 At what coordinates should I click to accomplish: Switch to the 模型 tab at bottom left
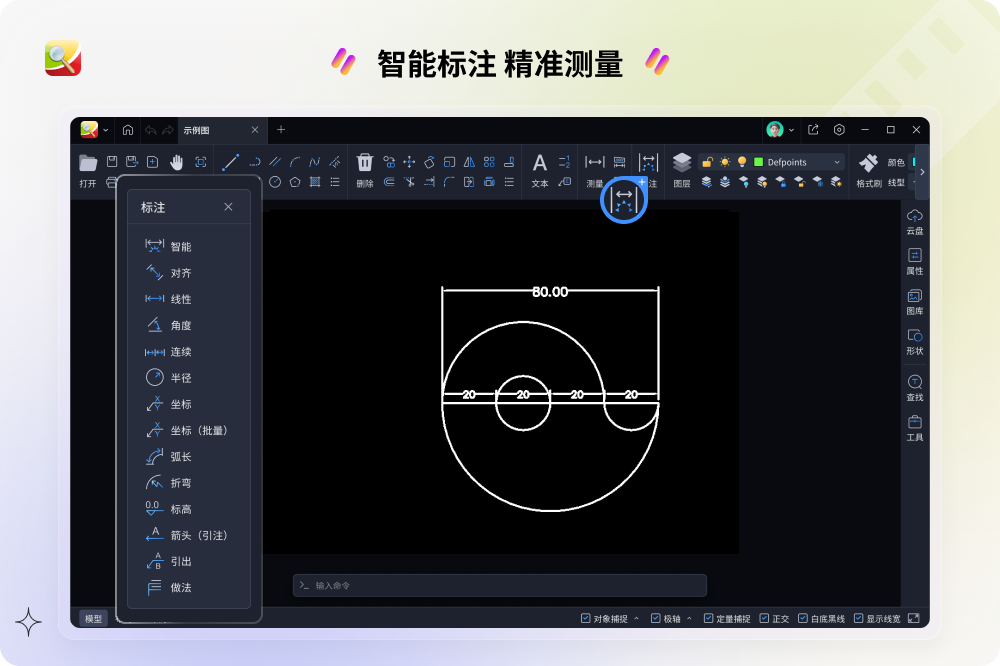click(x=92, y=618)
